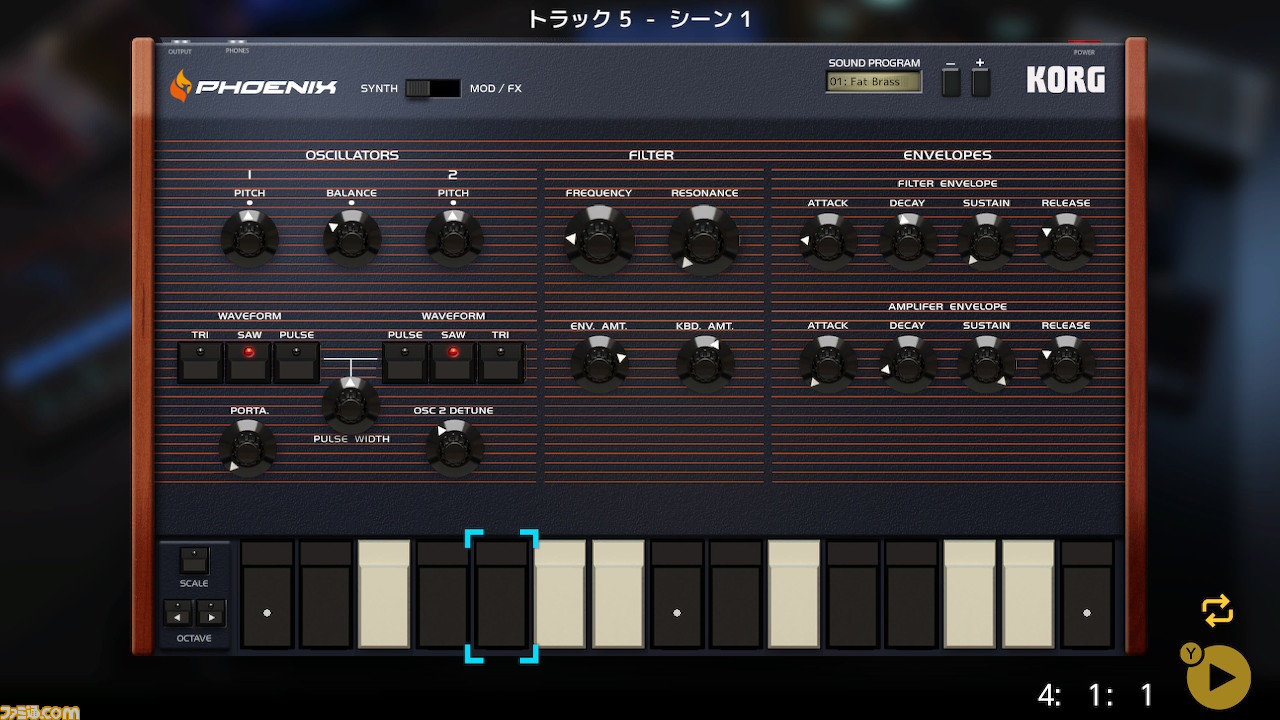Click the Filter Envelope Sustain knob
The height and width of the screenshot is (720, 1280).
(x=987, y=242)
